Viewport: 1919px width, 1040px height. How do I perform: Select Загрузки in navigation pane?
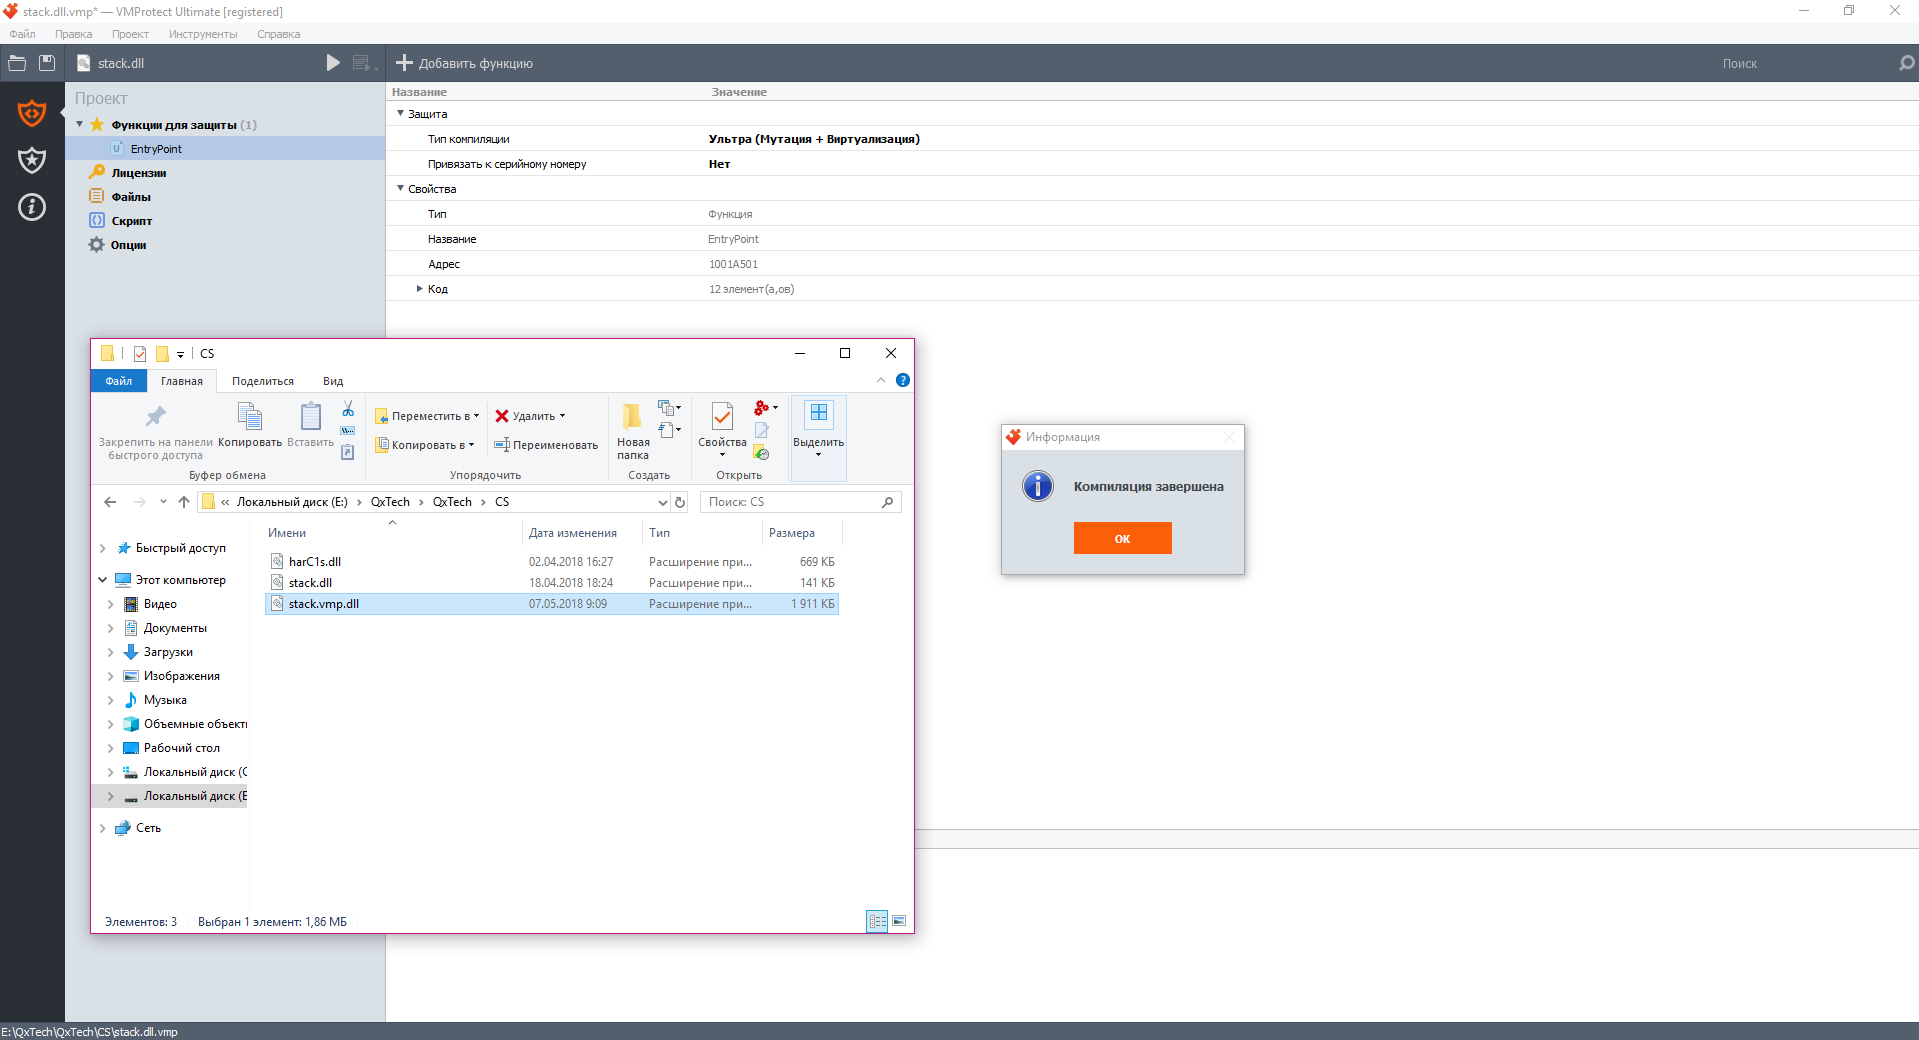[168, 652]
